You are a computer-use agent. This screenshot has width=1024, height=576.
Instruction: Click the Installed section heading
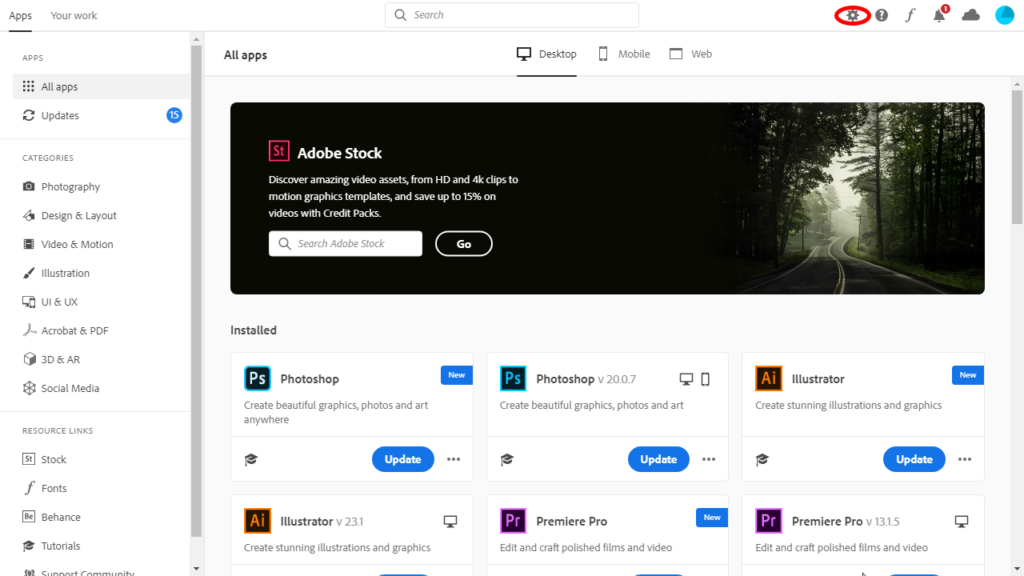253,330
